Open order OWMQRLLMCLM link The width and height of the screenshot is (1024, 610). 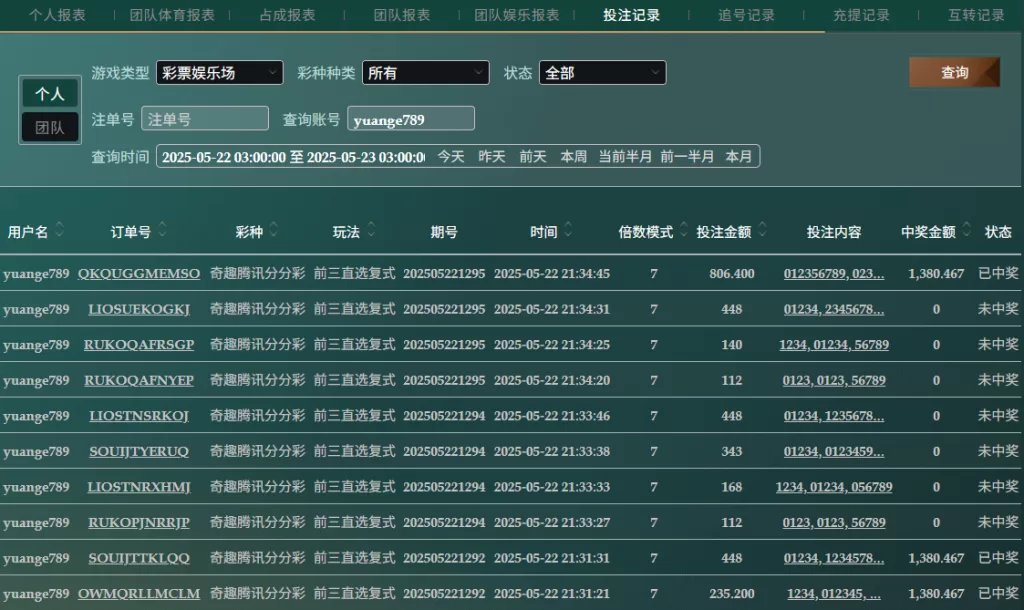pyautogui.click(x=139, y=594)
